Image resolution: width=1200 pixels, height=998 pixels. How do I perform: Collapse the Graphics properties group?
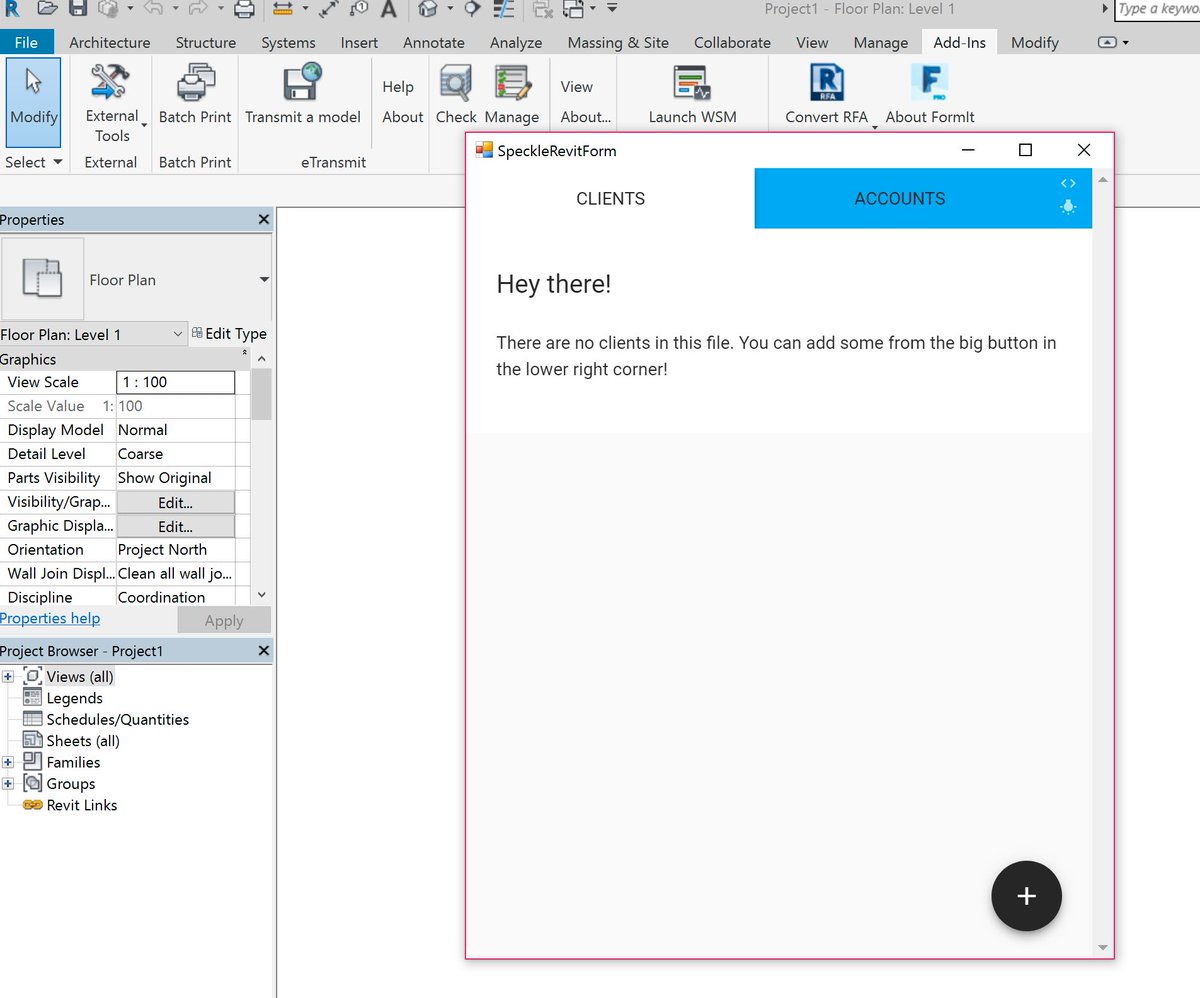[245, 354]
